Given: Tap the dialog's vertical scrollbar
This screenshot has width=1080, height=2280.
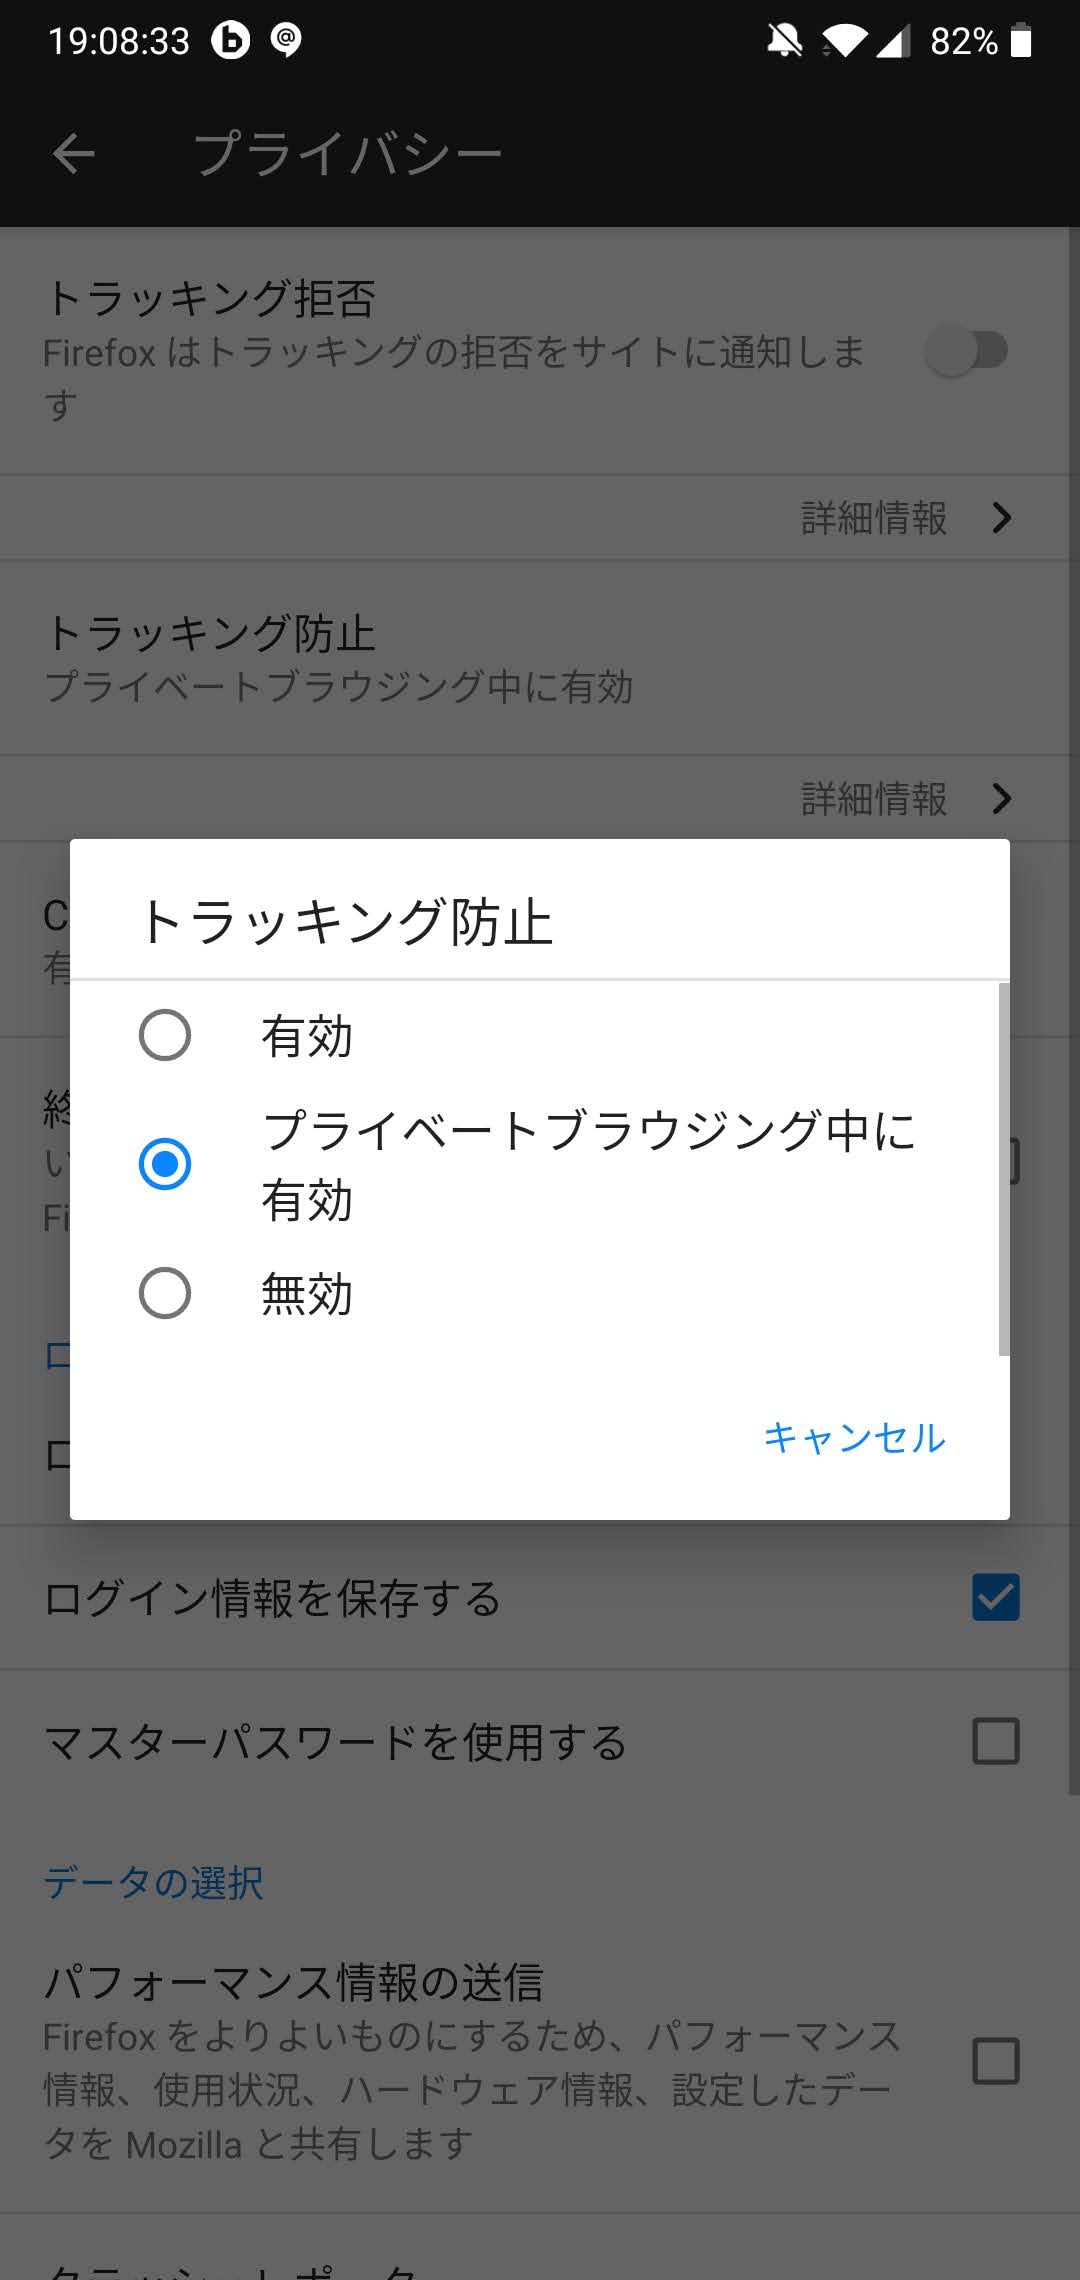Looking at the screenshot, I should 1004,1169.
